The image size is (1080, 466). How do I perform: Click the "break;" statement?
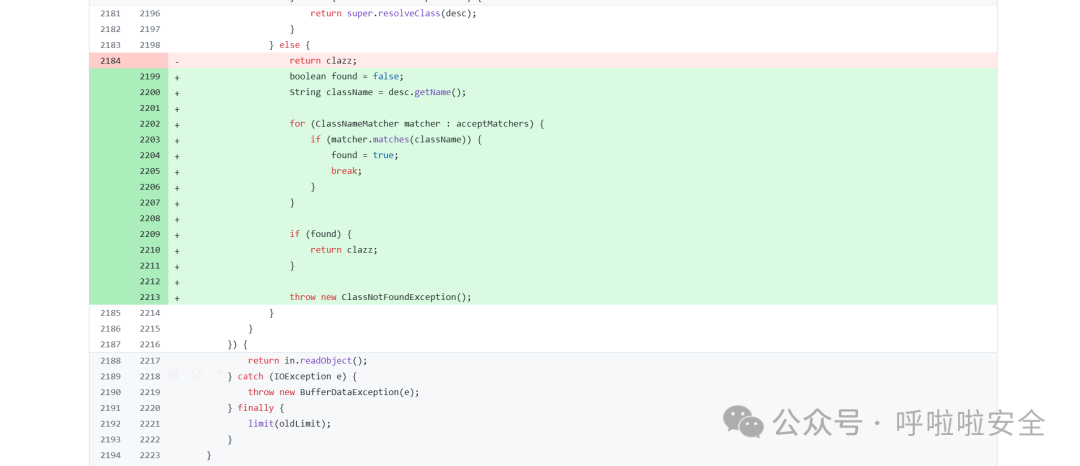tap(346, 171)
